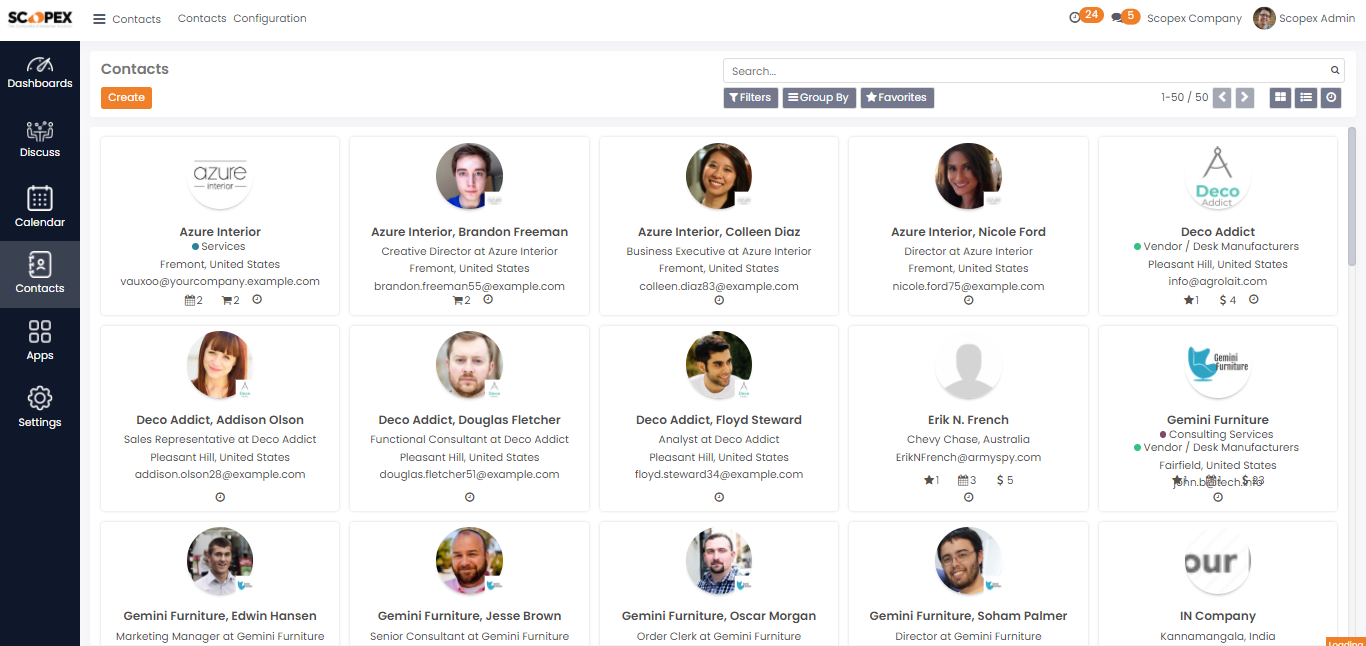1366x646 pixels.
Task: Open the Scopex Admin user menu
Action: tap(1304, 18)
